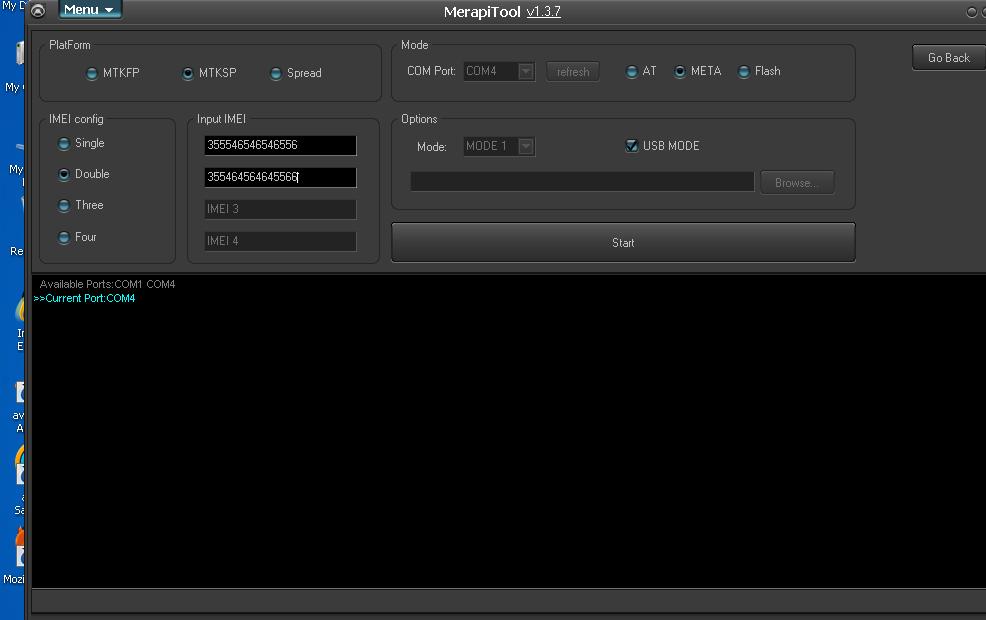
Task: Expand the MODE 1 dropdown
Action: point(526,147)
